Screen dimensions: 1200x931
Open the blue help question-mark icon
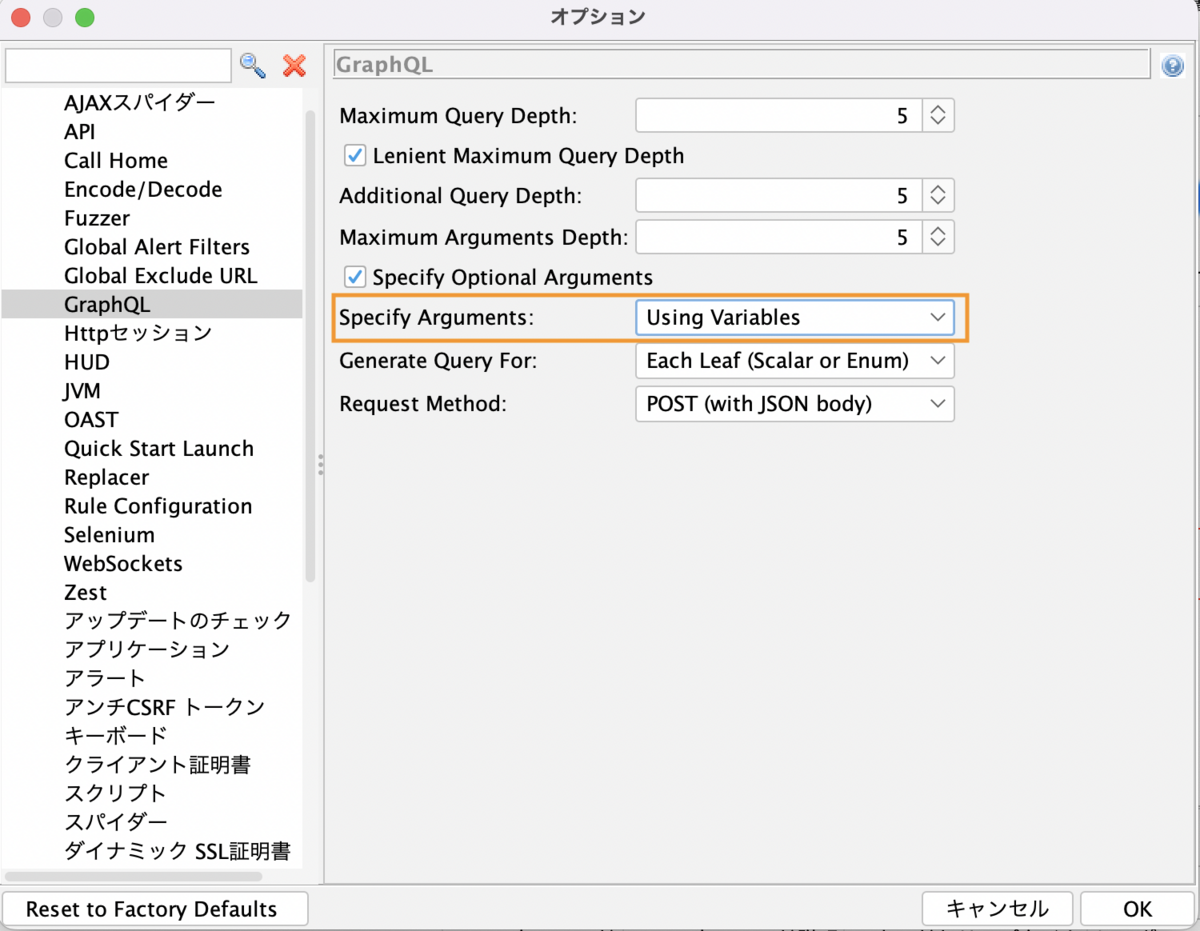pyautogui.click(x=1173, y=66)
